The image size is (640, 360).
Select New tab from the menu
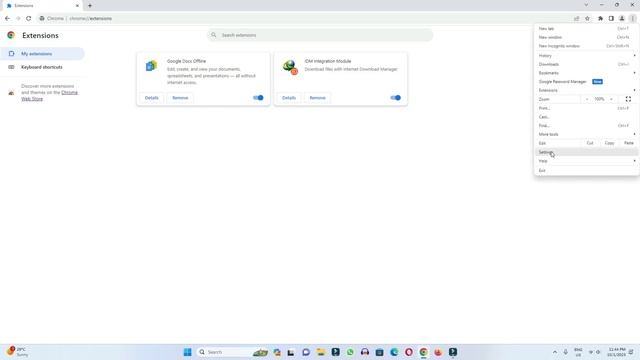tap(587, 29)
